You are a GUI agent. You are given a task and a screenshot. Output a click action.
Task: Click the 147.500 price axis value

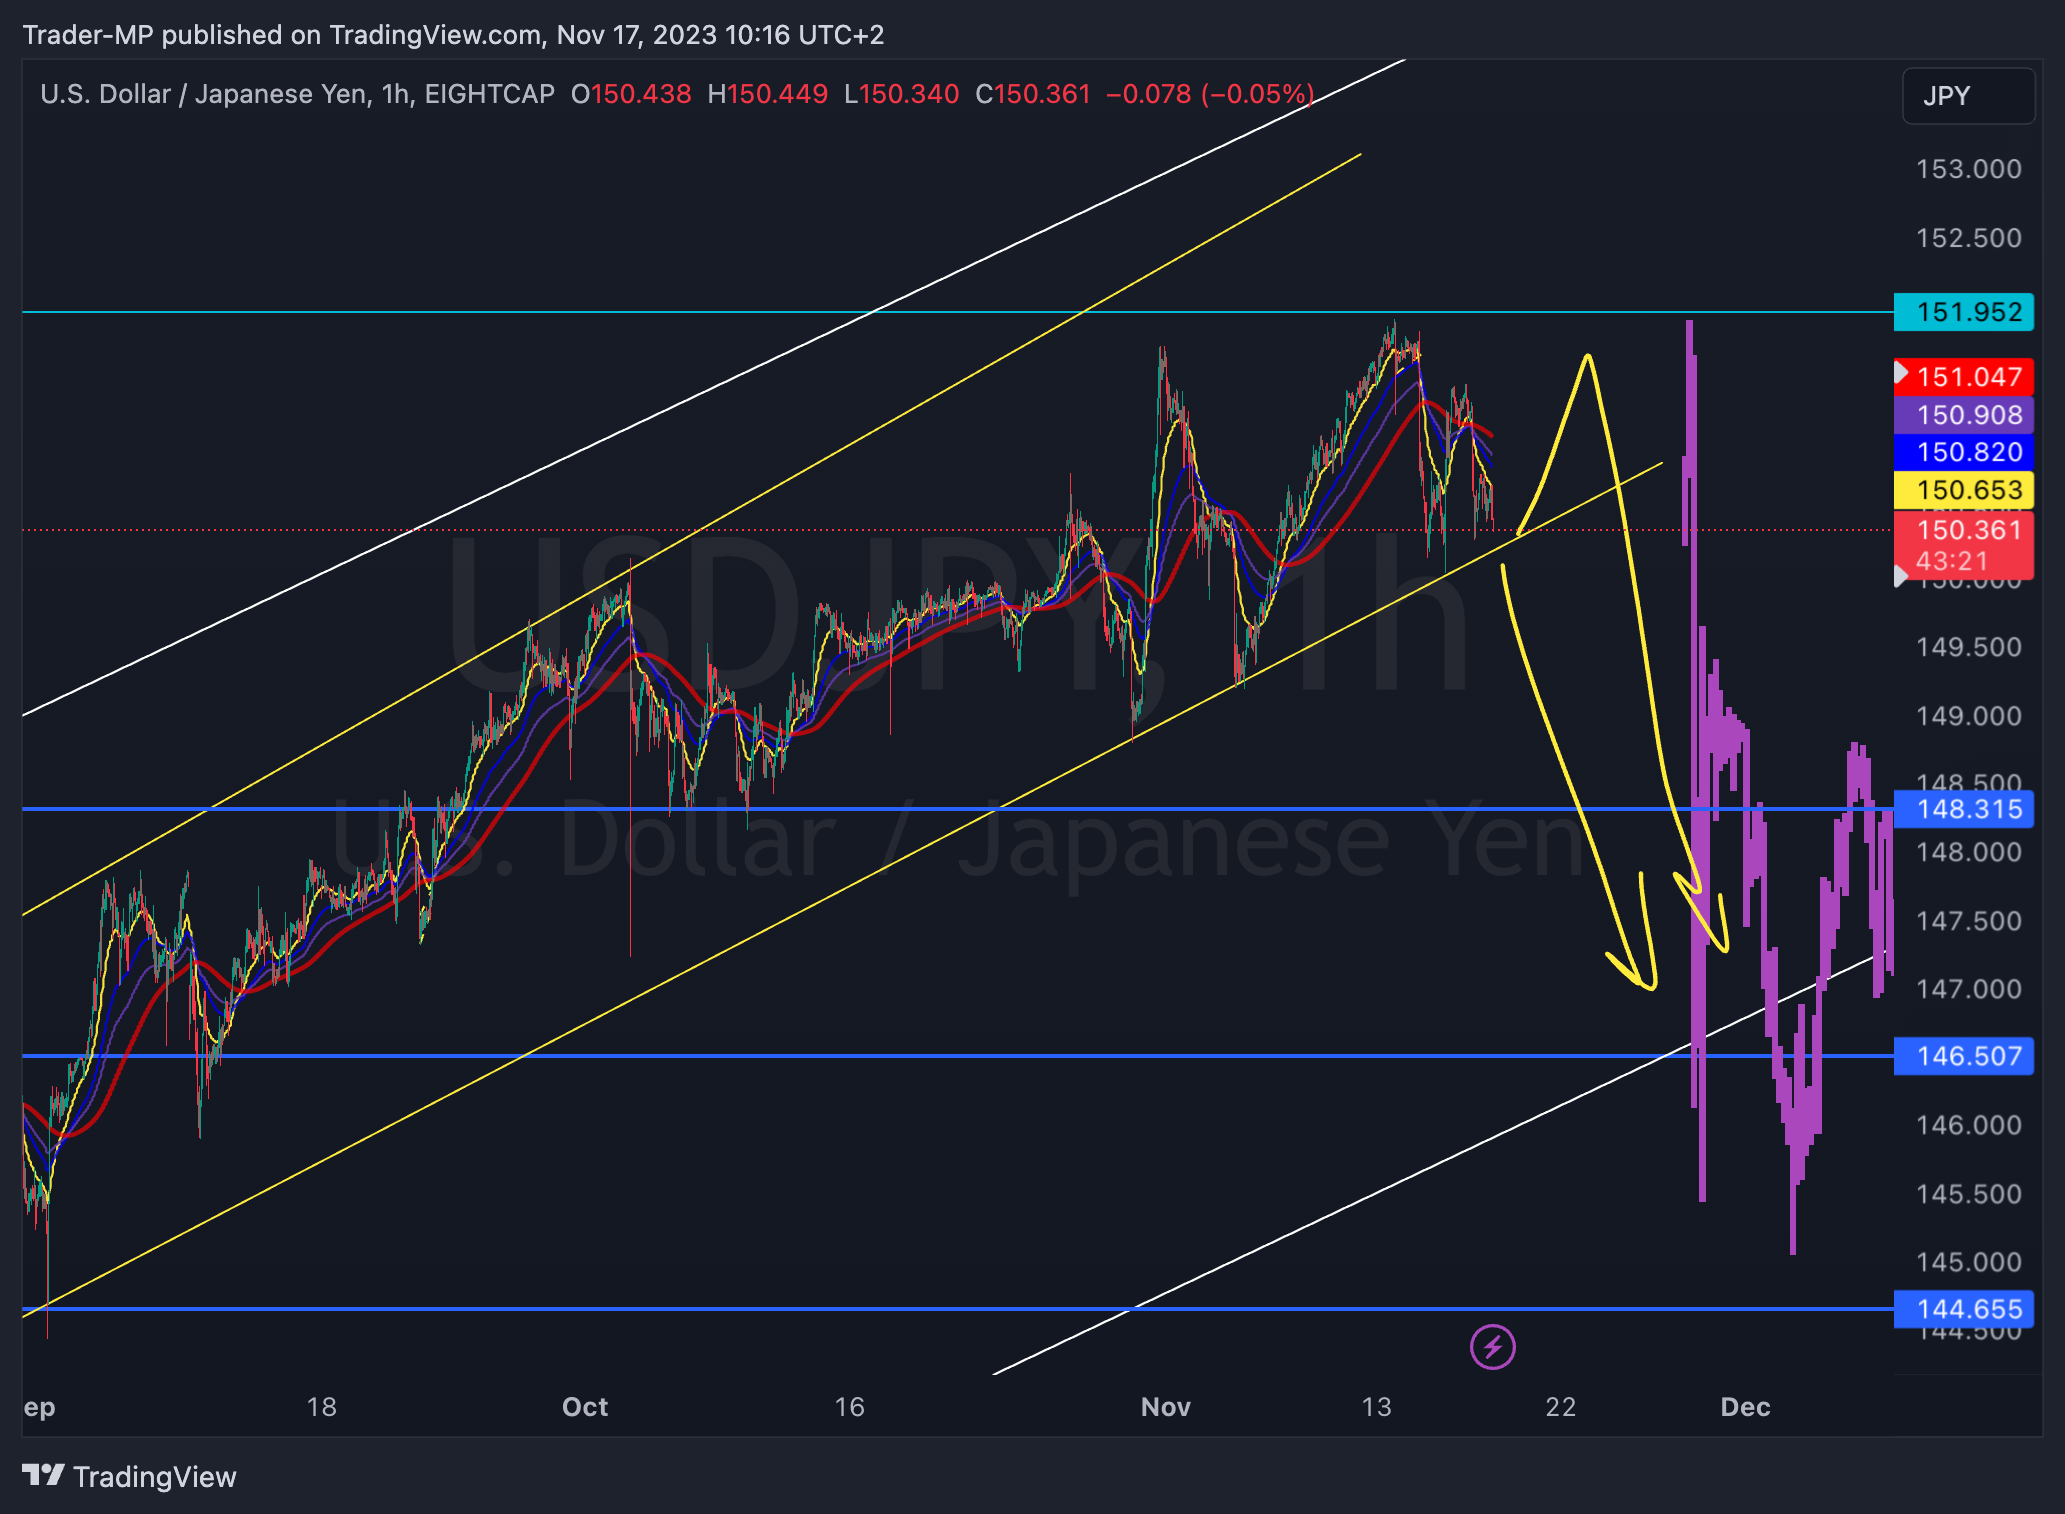(1968, 921)
